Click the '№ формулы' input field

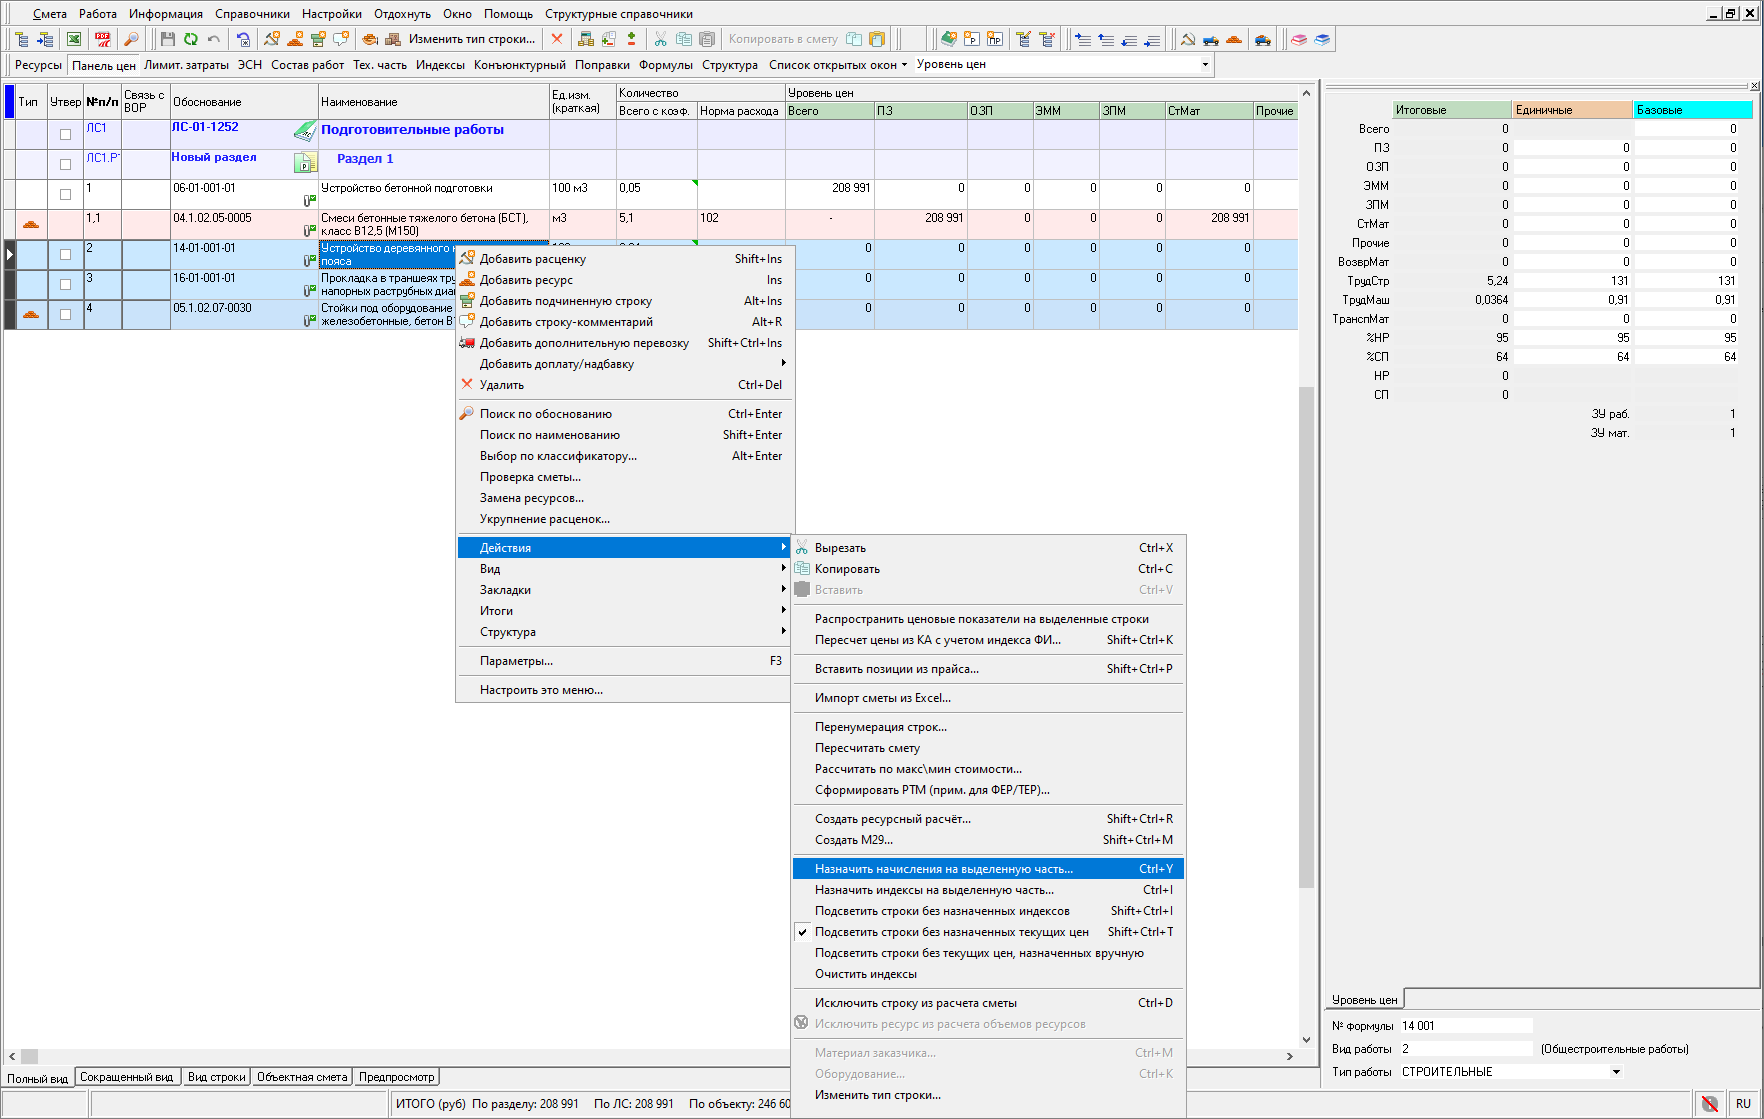tap(1465, 1026)
